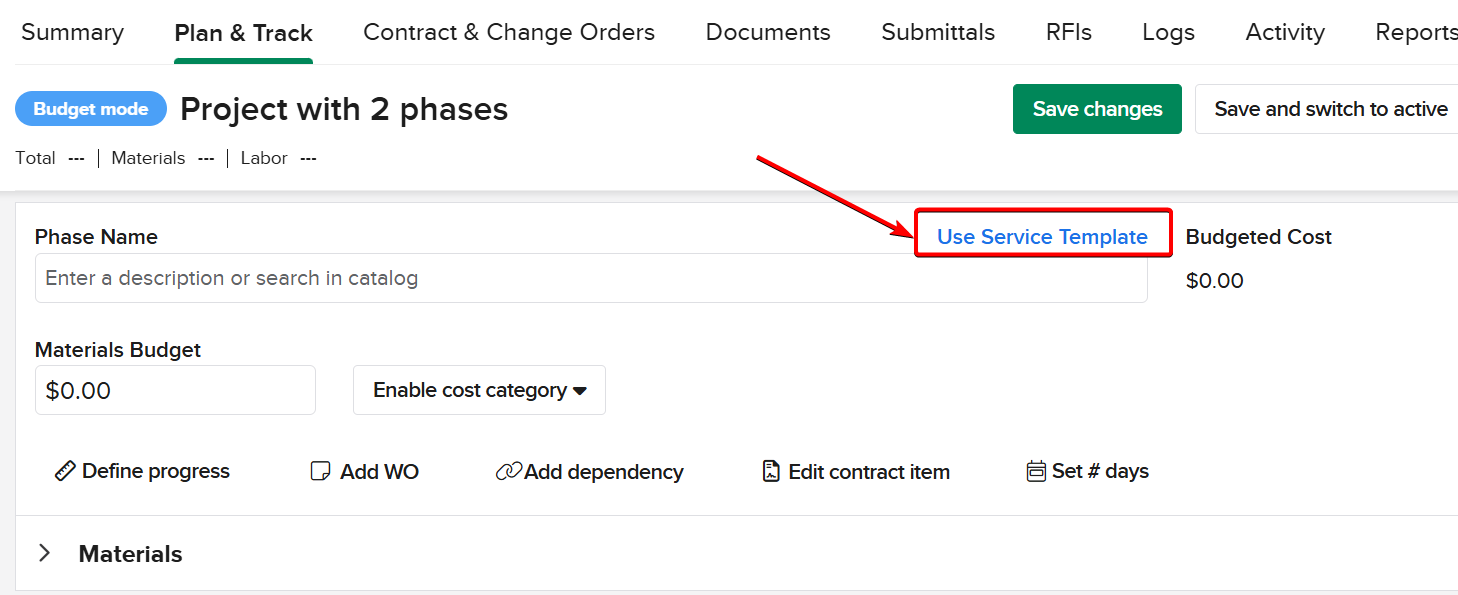Go to the Documents tab
The height and width of the screenshot is (595, 1458).
(x=768, y=32)
